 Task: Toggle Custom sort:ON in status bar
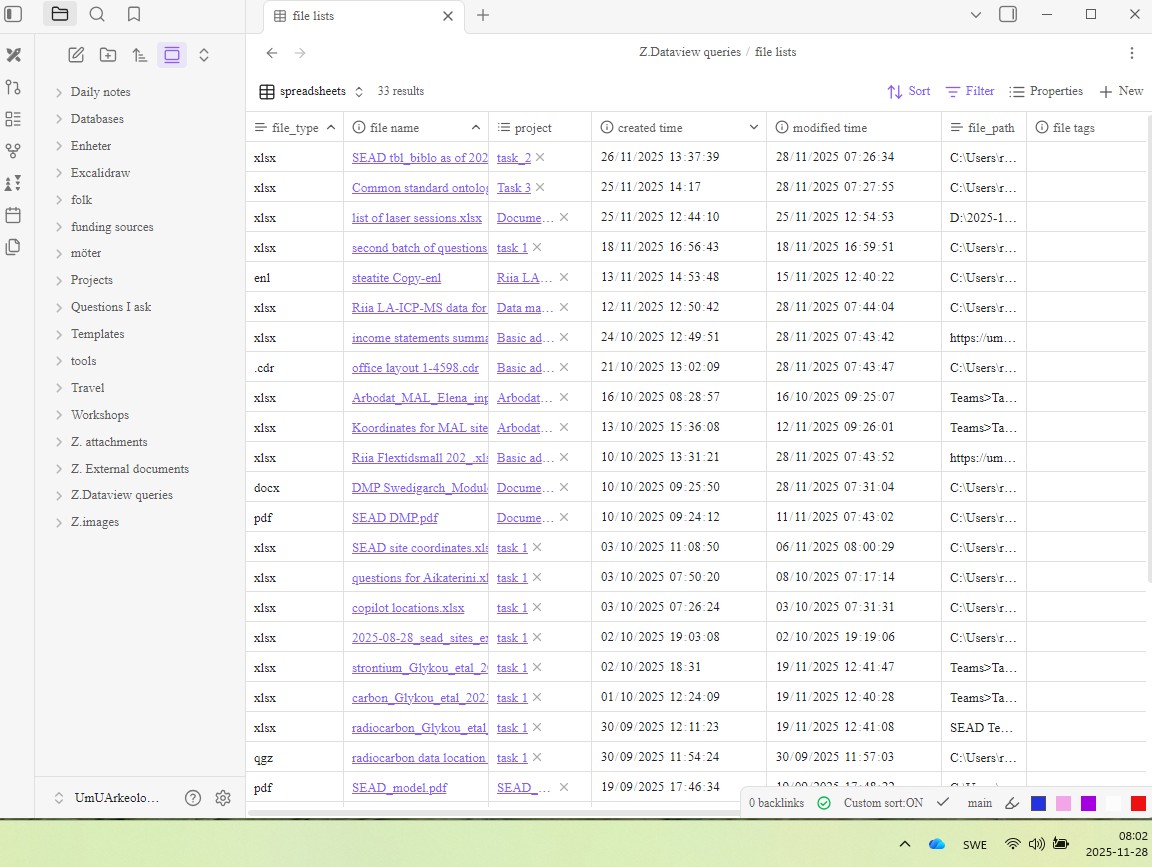[883, 803]
